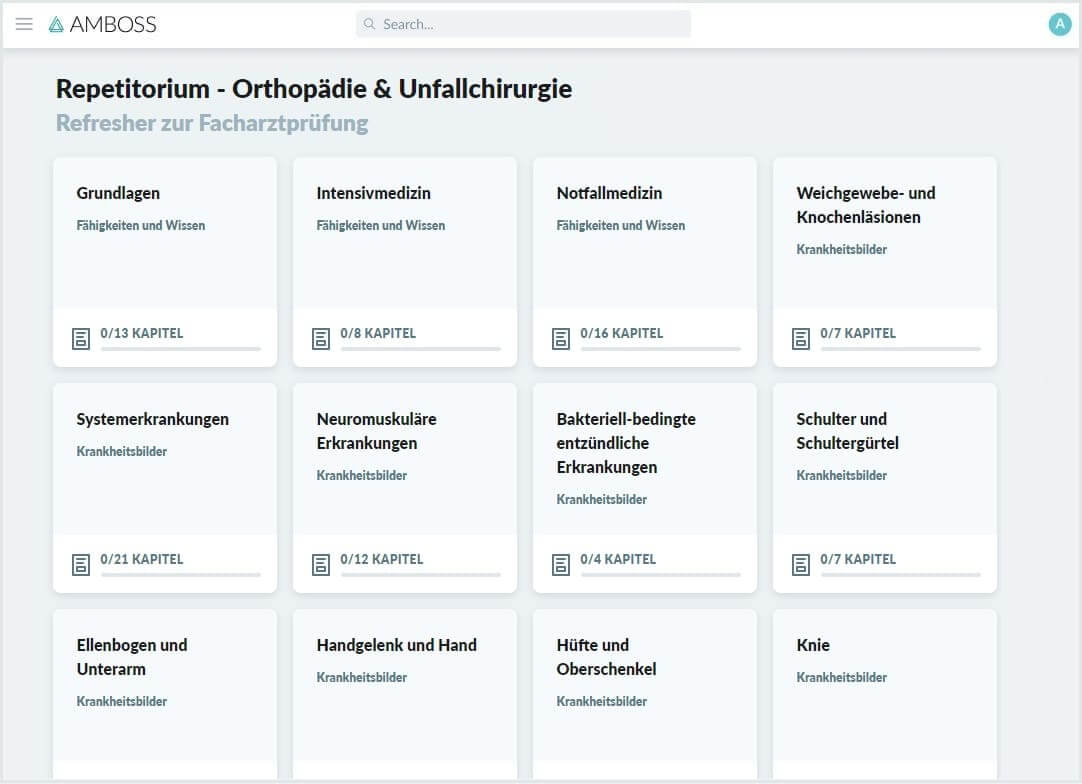
Task: Click the 0/8 KAPITEL progress bar
Action: pos(421,349)
